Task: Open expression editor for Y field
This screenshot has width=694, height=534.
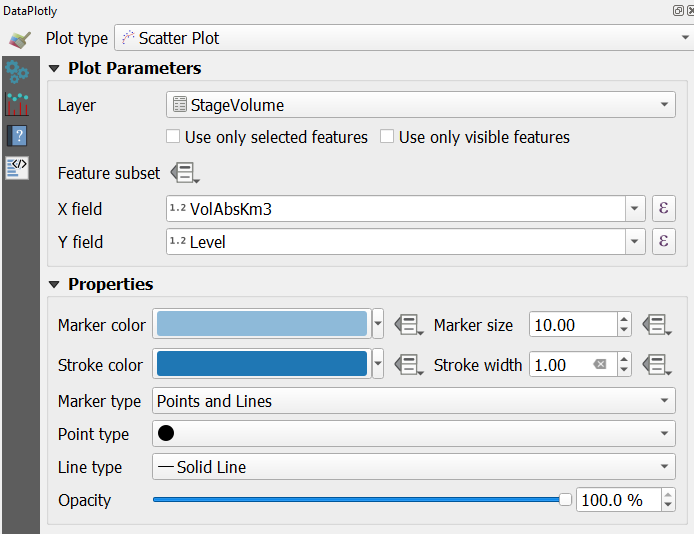Action: [x=663, y=242]
